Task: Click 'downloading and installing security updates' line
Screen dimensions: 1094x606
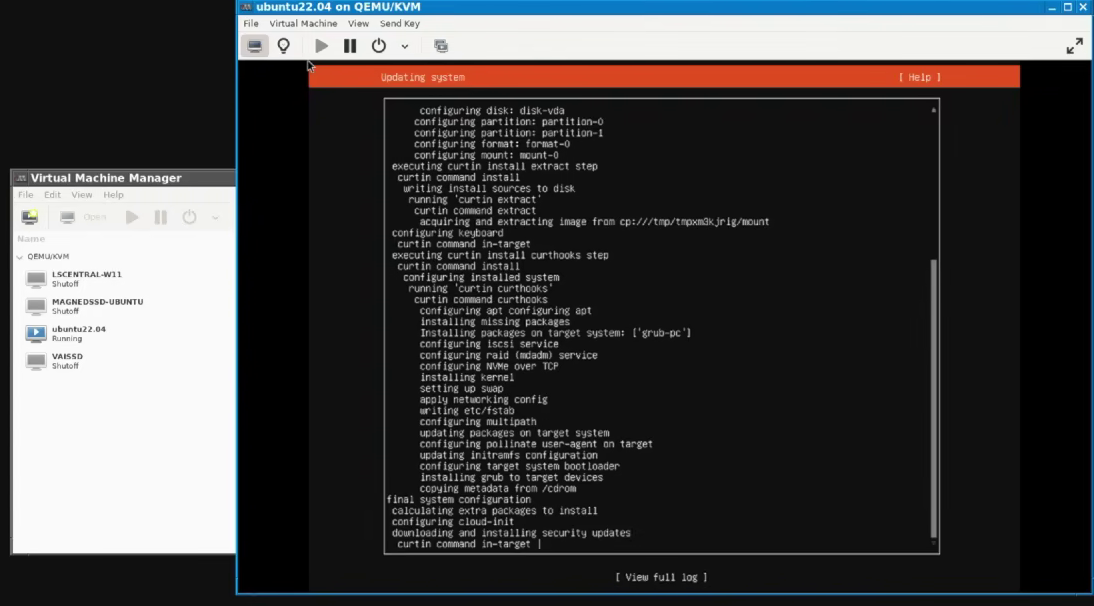Action: click(x=511, y=533)
